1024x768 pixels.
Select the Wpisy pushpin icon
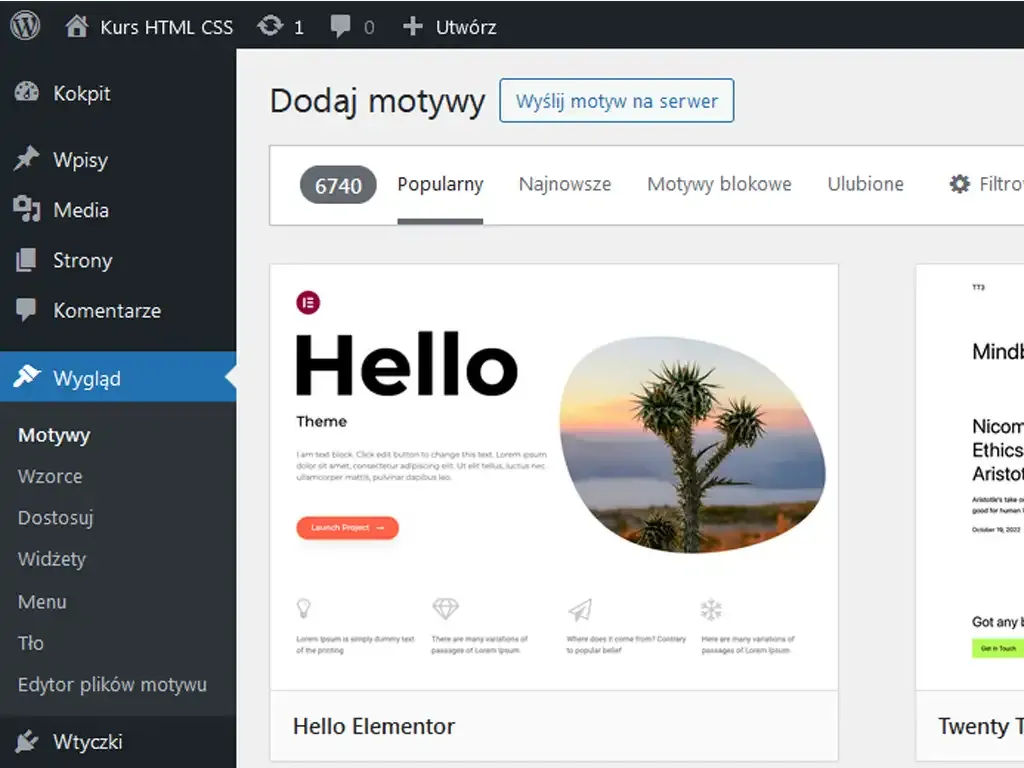pyautogui.click(x=24, y=159)
